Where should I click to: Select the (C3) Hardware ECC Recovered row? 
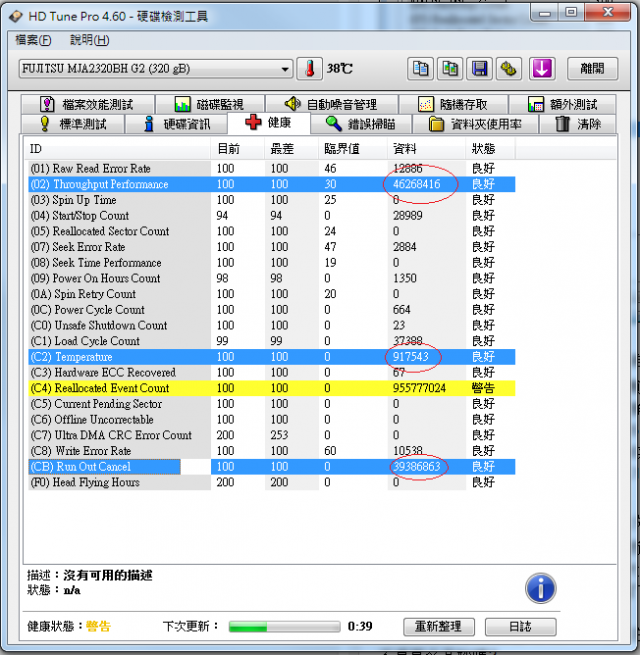[x=271, y=372]
